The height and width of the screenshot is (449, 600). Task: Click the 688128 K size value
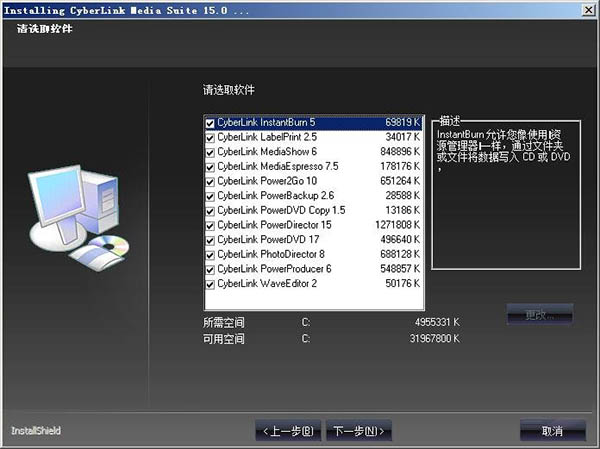pyautogui.click(x=400, y=254)
